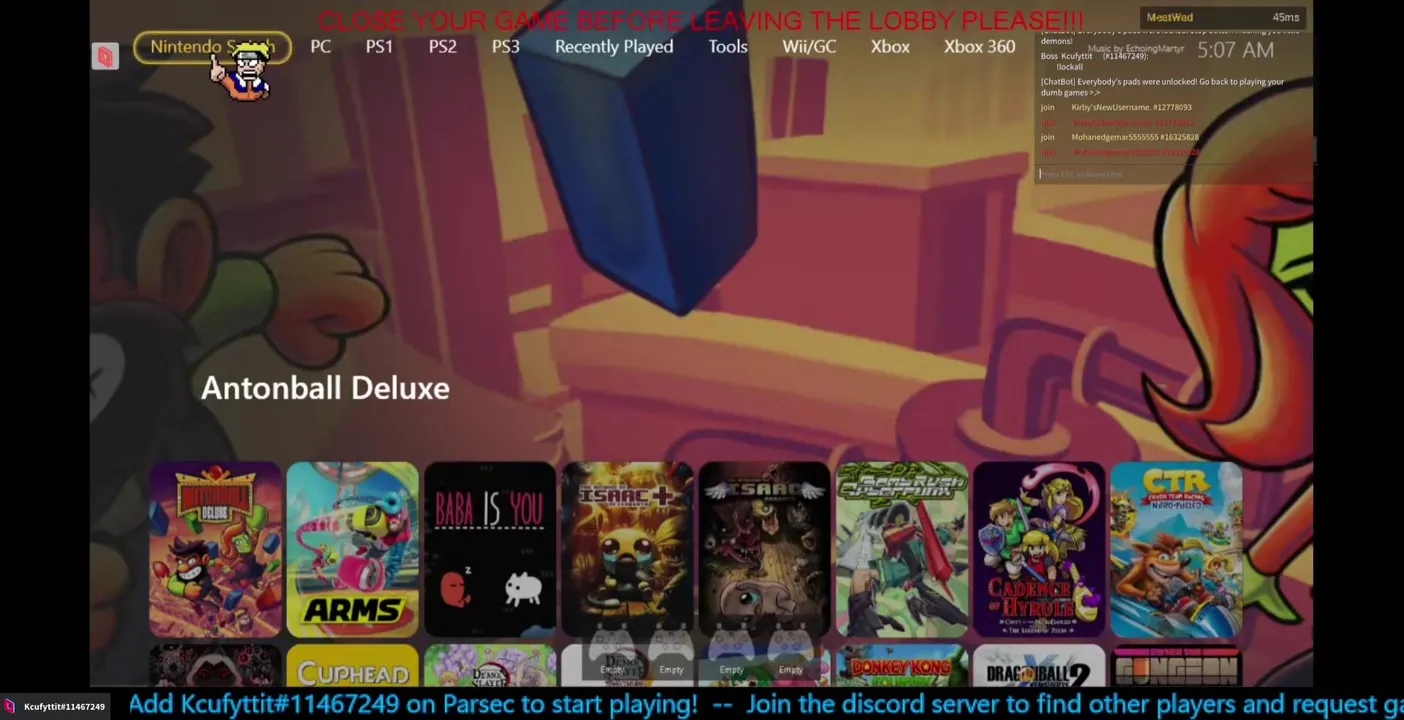Image resolution: width=1404 pixels, height=720 pixels.
Task: Select the Cadence of Hyrule cover
Action: tap(1039, 549)
